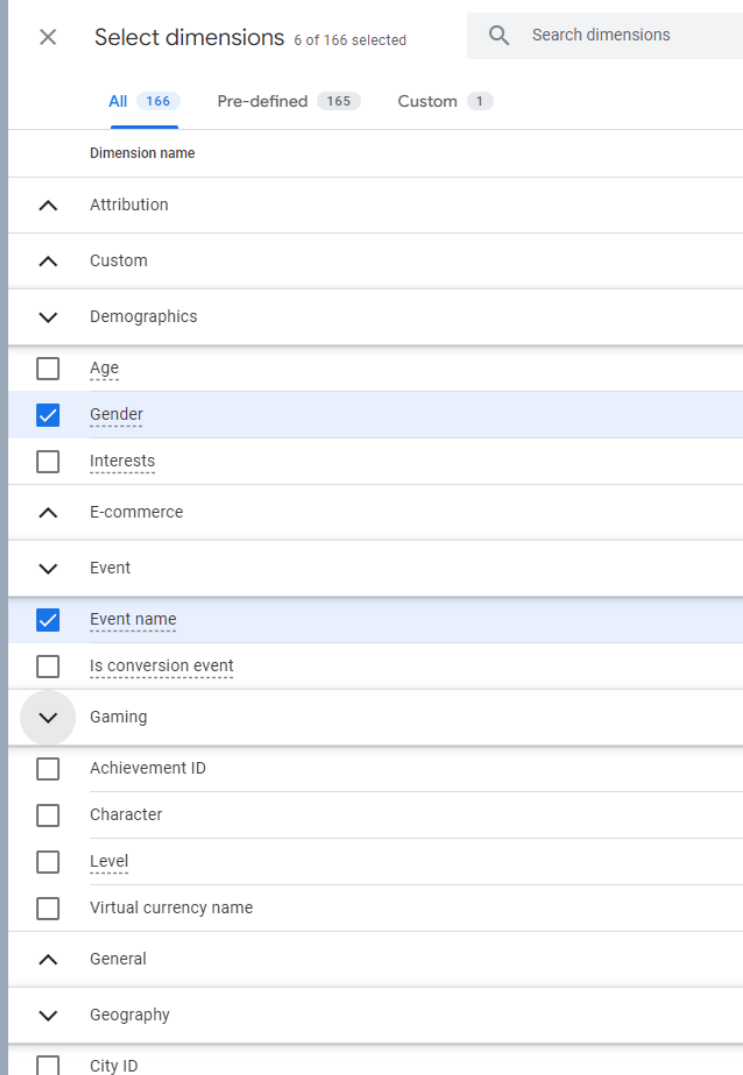This screenshot has height=1075, width=743.
Task: Expand the E-commerce category
Action: pyautogui.click(x=47, y=512)
